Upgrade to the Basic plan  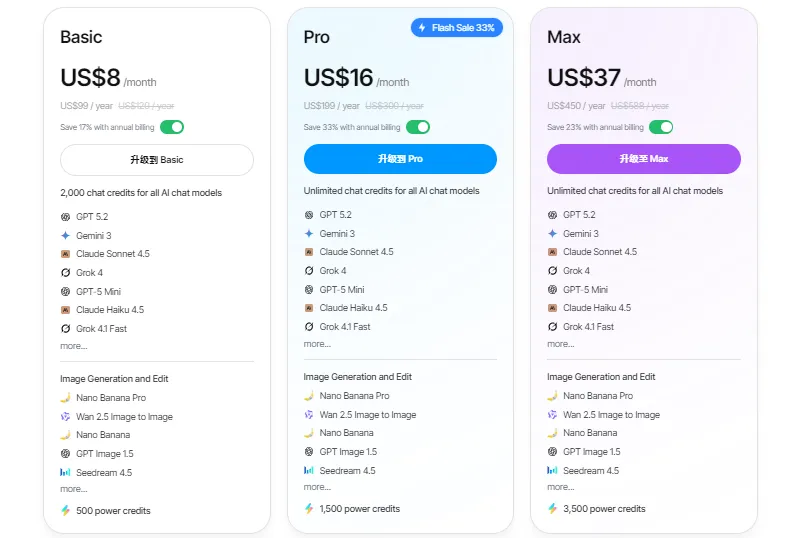coord(157,160)
